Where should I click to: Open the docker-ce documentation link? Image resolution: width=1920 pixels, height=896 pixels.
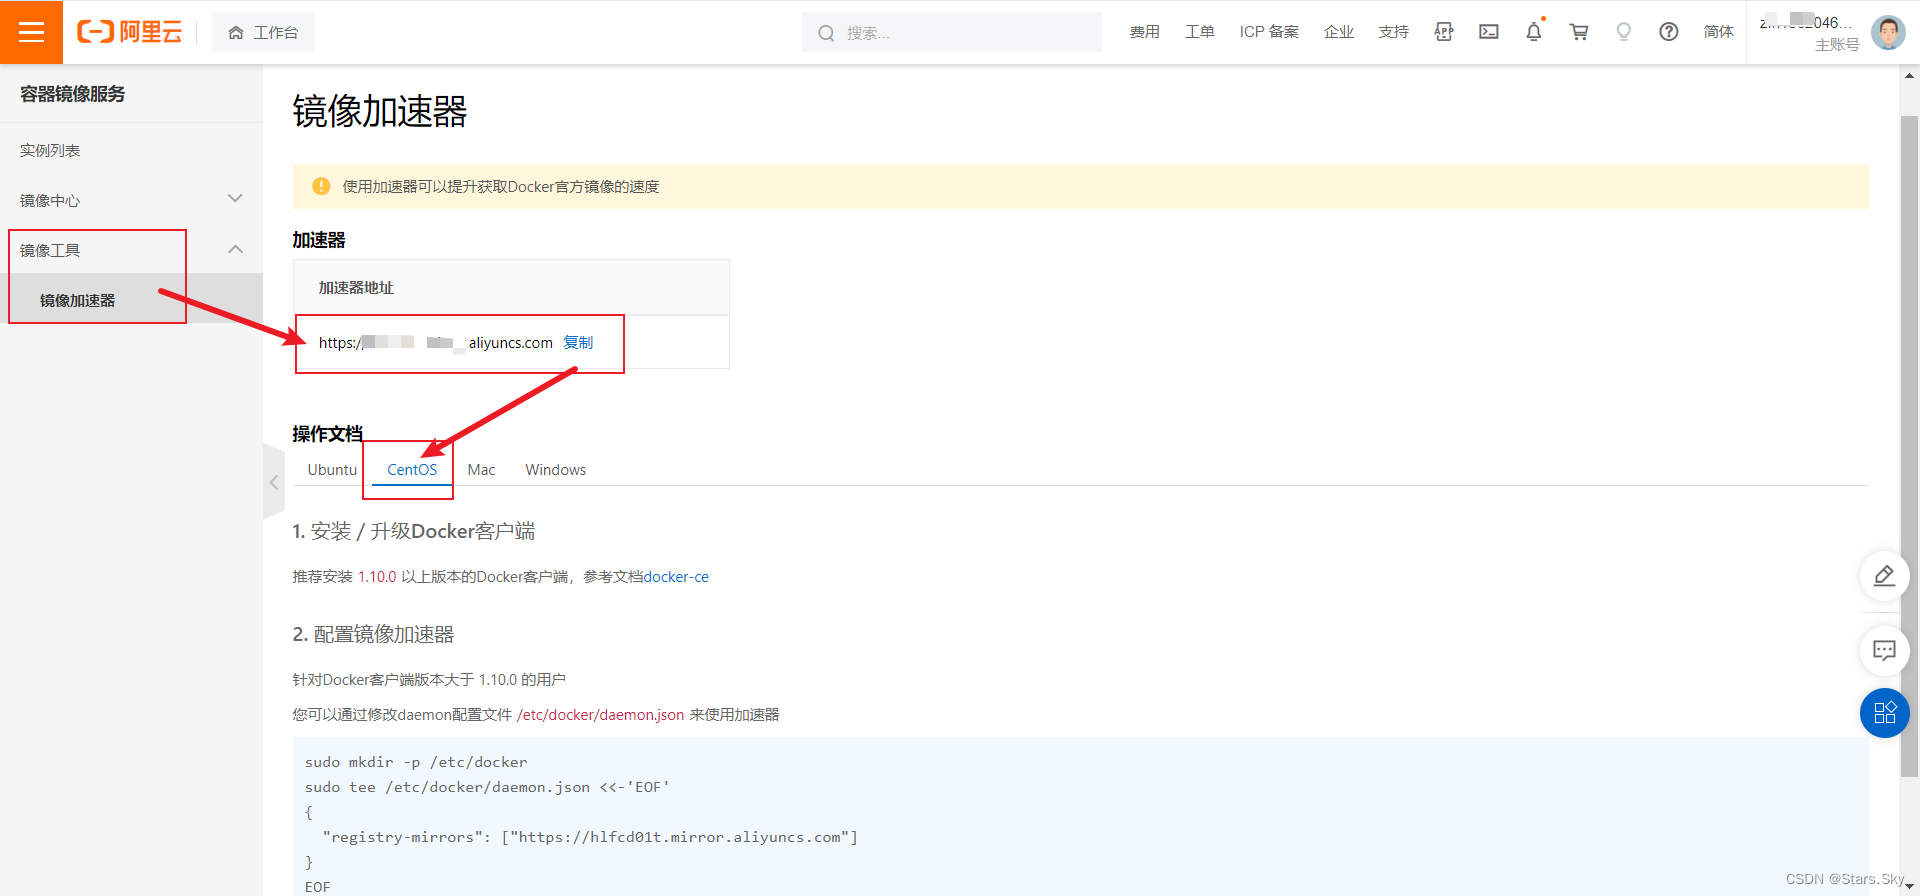coord(676,577)
